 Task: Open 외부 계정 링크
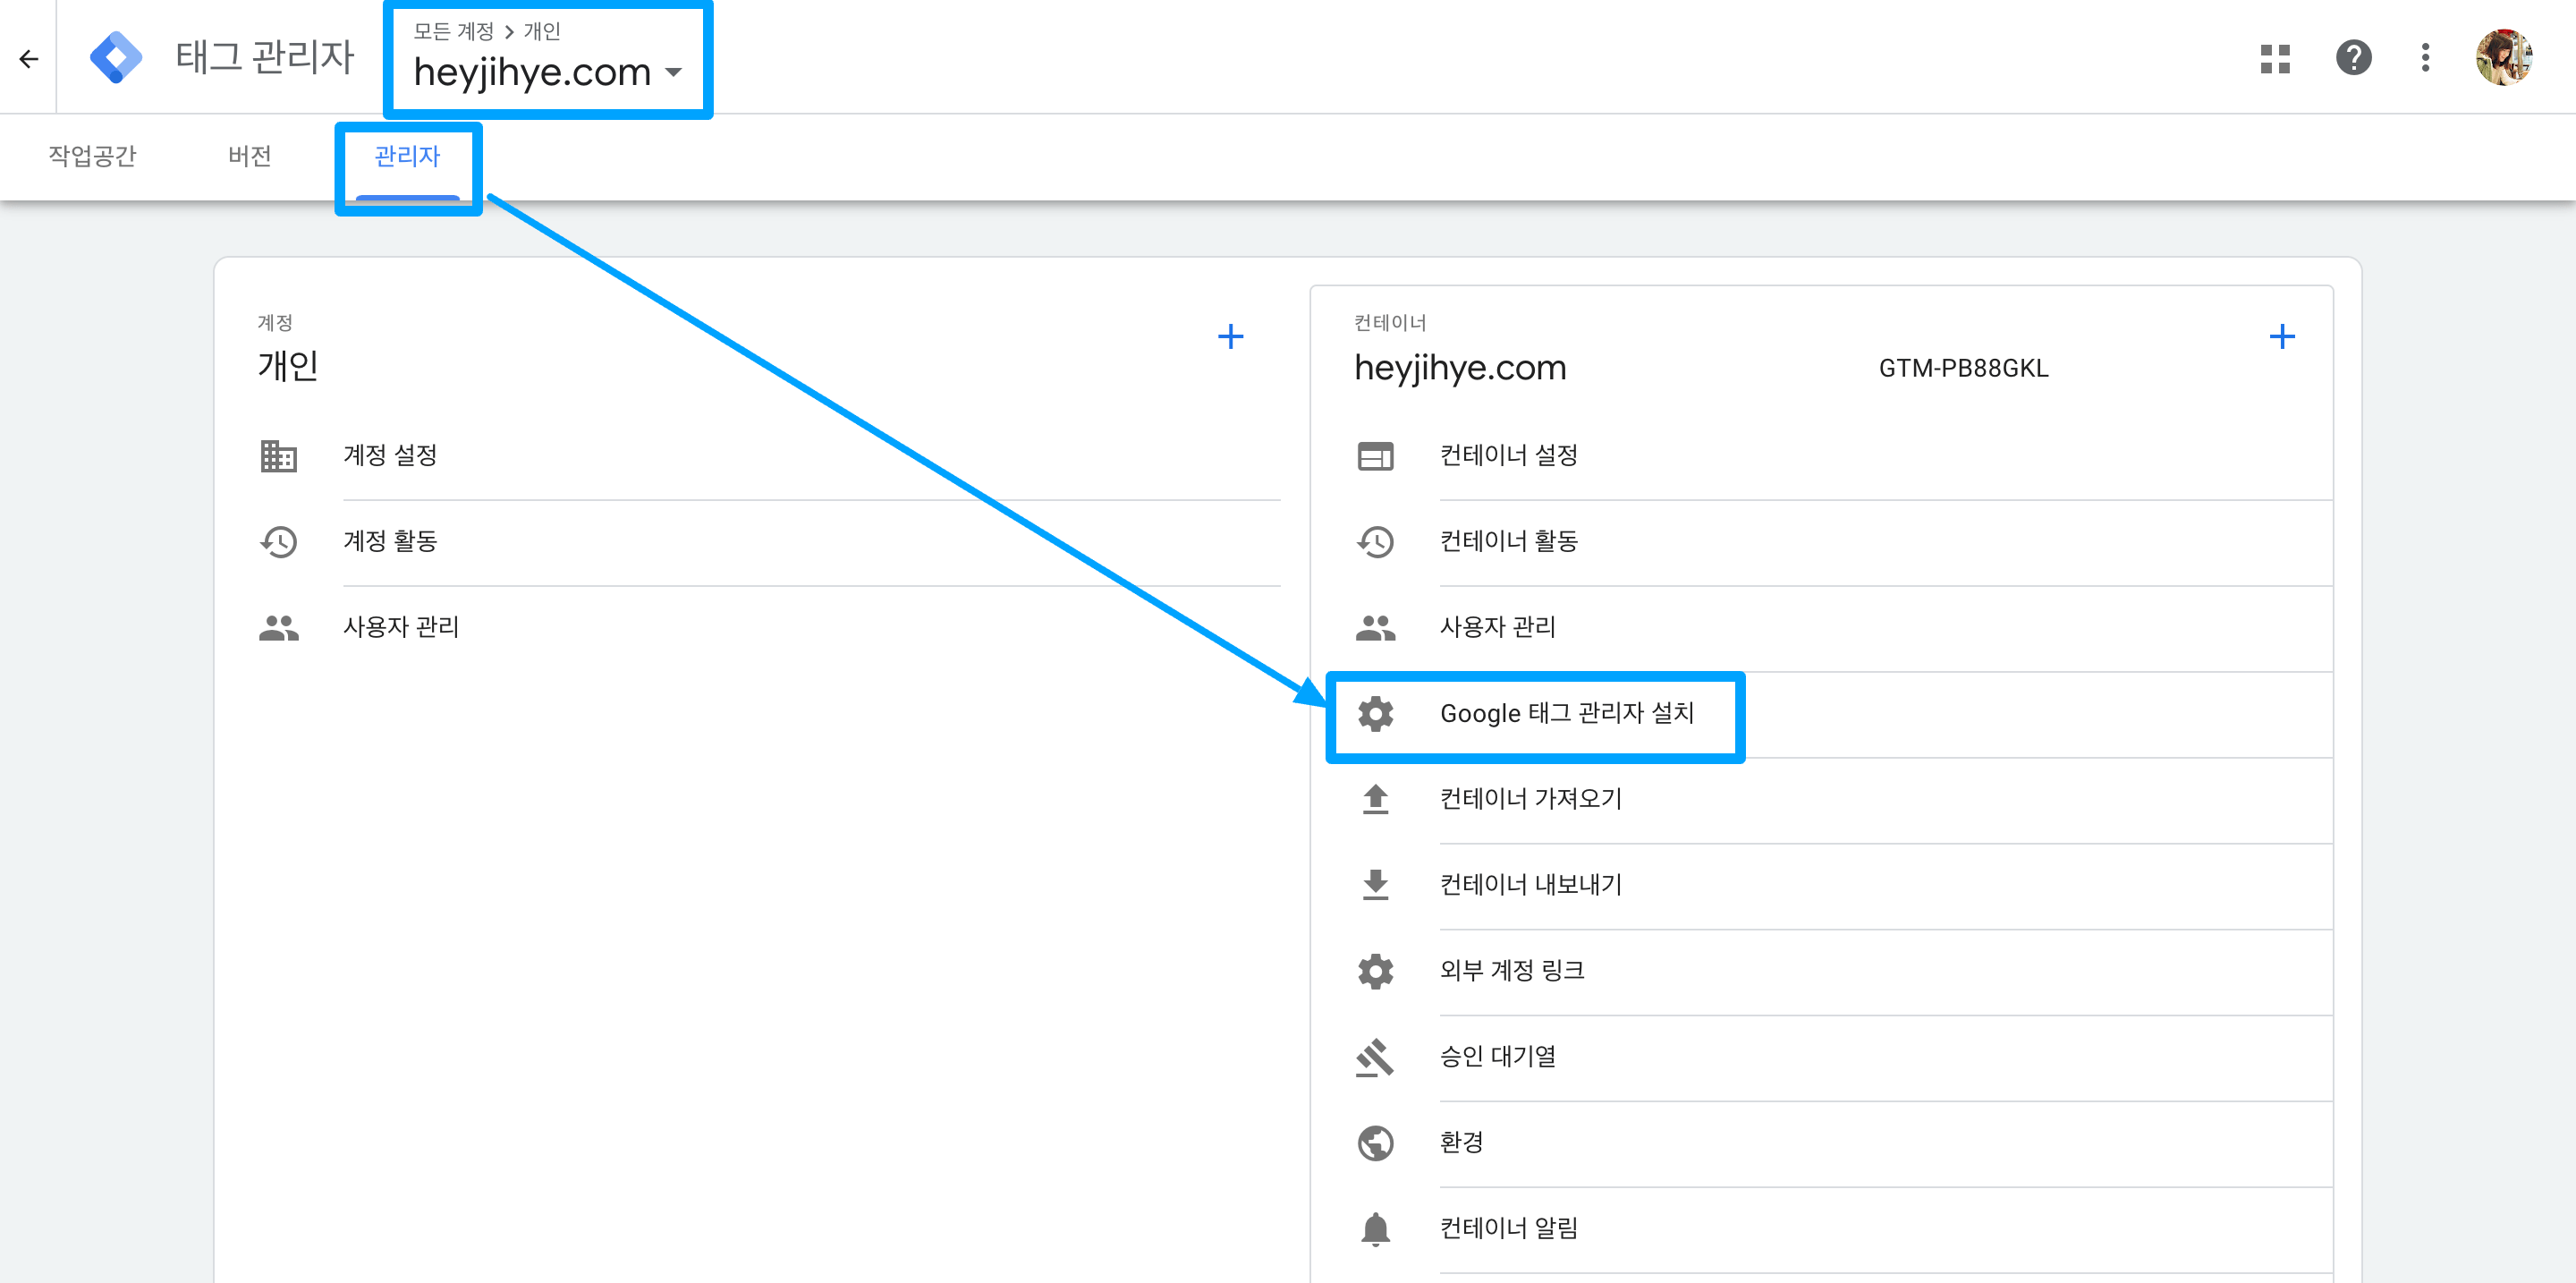point(1512,971)
